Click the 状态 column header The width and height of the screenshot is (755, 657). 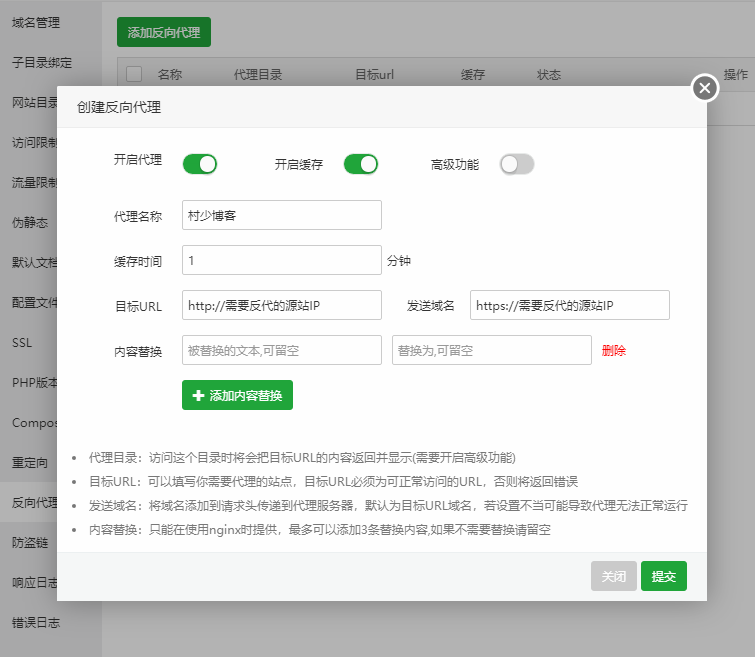pyautogui.click(x=549, y=74)
